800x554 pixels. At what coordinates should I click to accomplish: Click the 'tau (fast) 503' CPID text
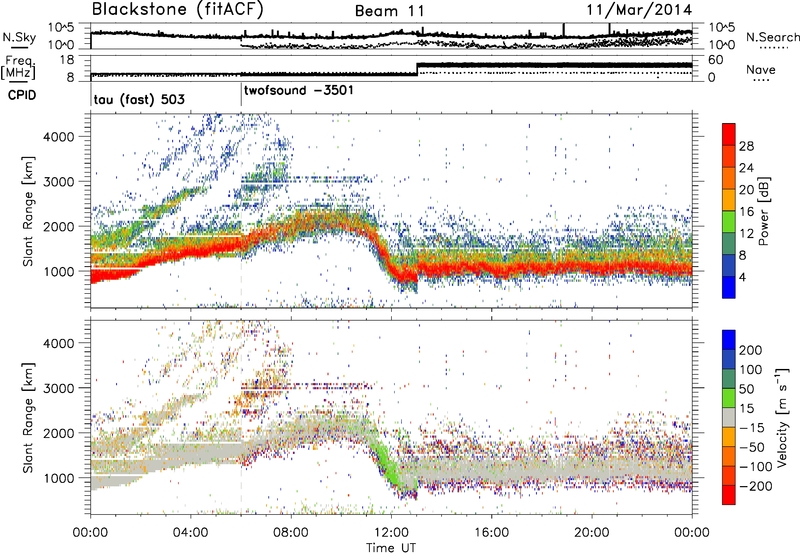click(x=139, y=99)
